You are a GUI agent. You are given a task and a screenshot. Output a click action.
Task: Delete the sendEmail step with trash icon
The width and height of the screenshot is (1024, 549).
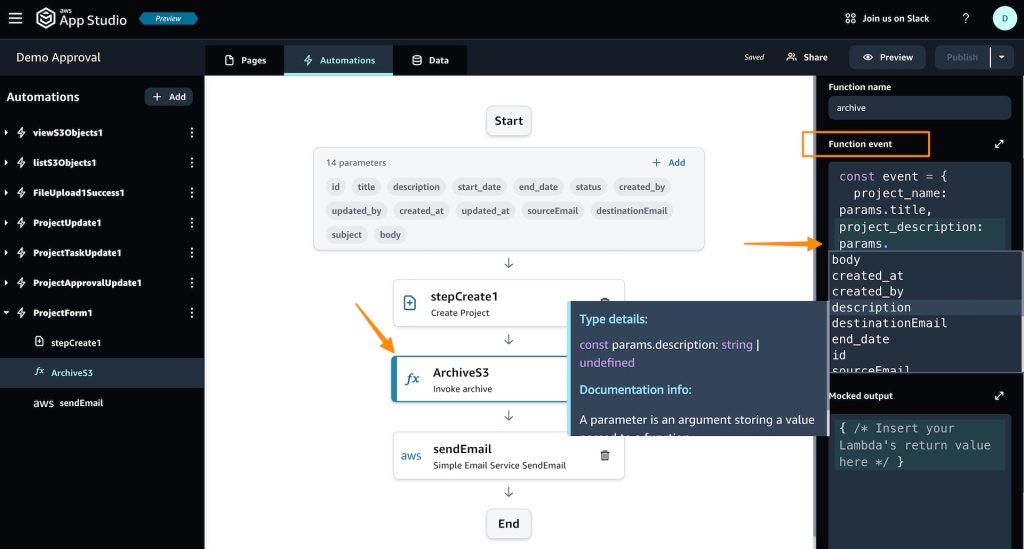(x=604, y=456)
